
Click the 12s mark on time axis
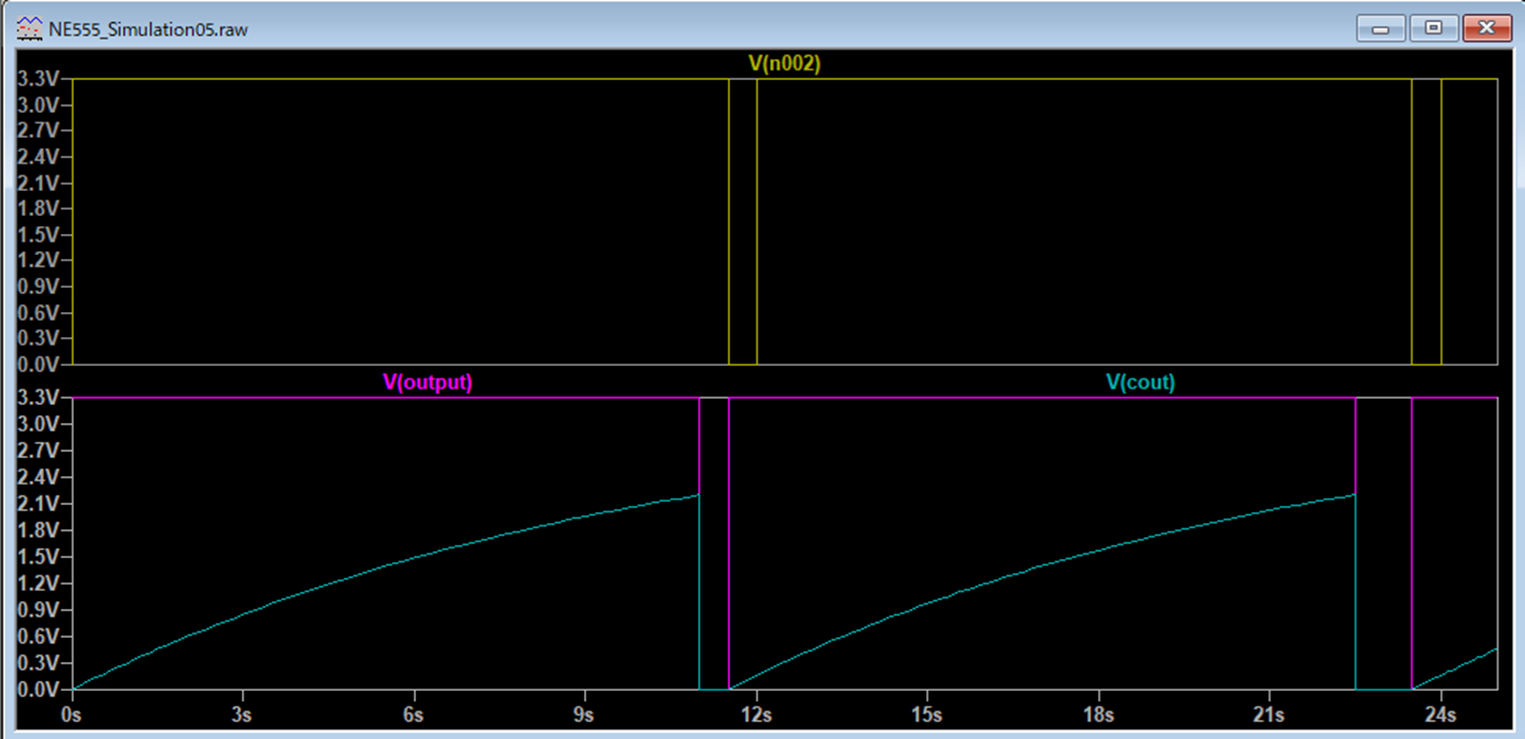(x=756, y=715)
